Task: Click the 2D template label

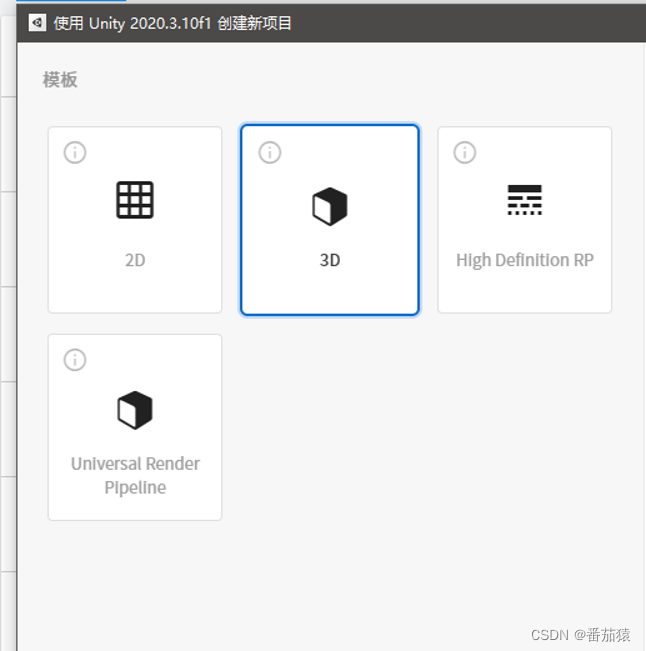Action: pyautogui.click(x=135, y=260)
